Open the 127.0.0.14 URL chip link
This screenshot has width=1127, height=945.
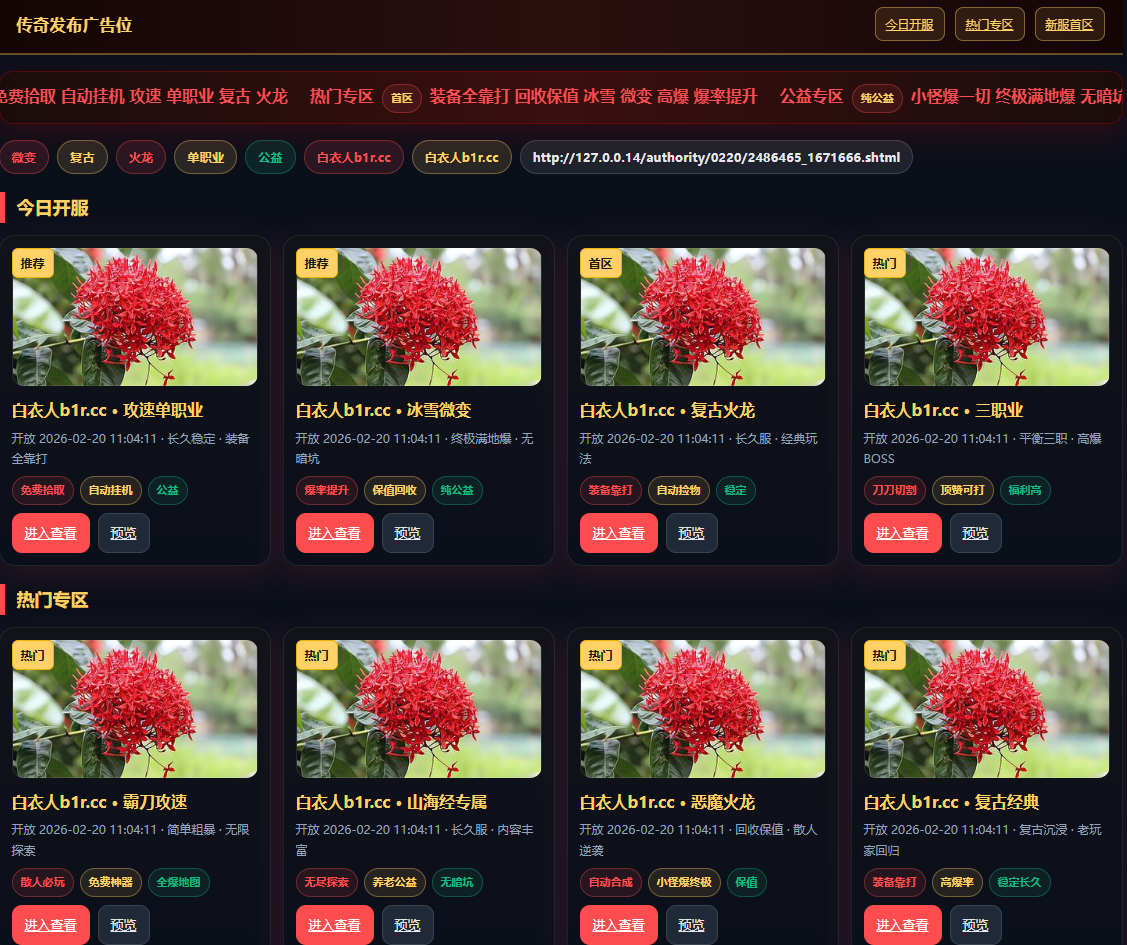716,158
